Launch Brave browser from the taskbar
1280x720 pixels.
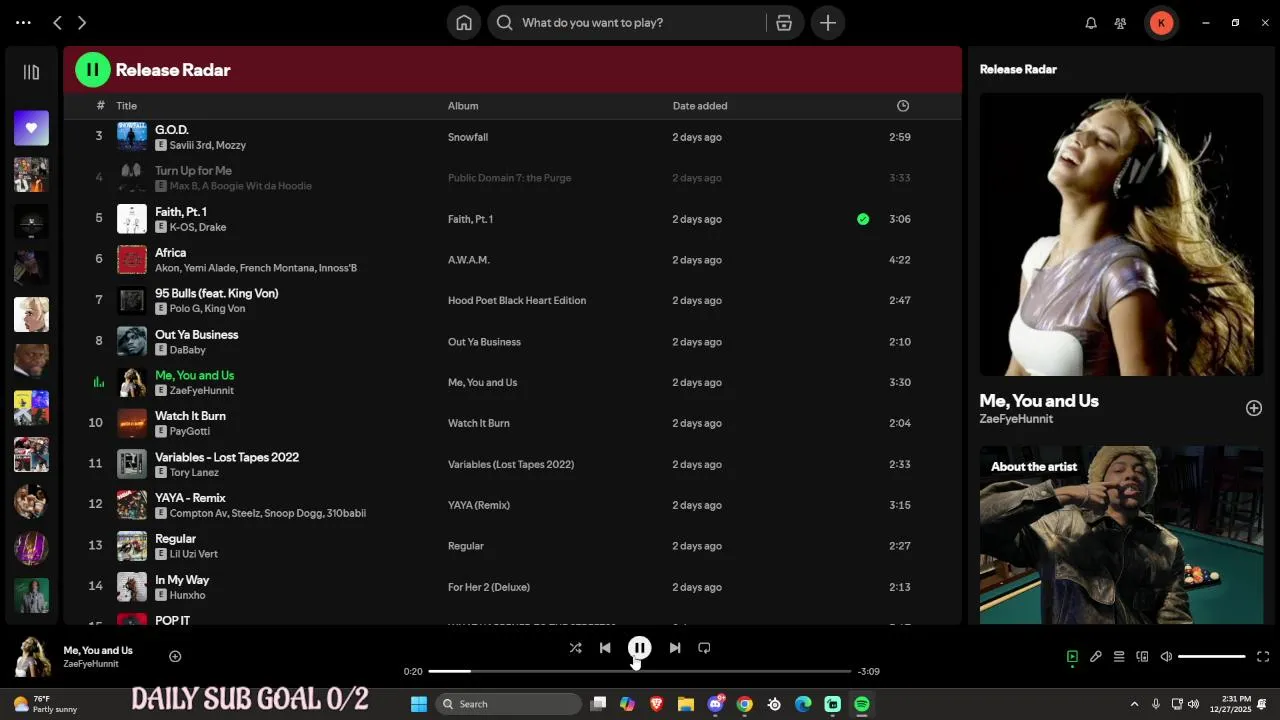tap(657, 704)
